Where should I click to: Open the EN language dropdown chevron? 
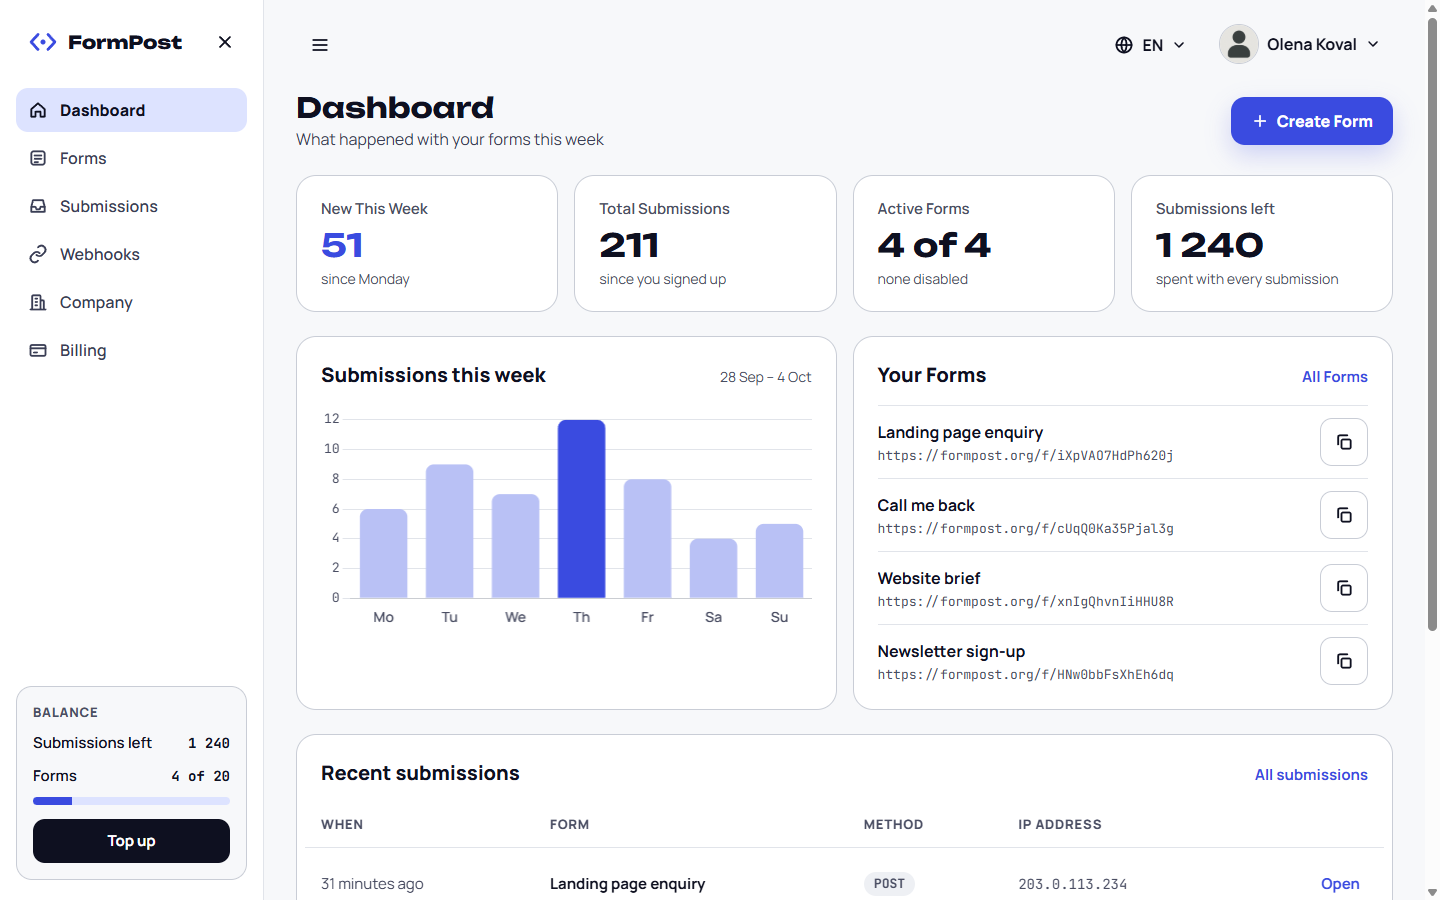[x=1179, y=45]
